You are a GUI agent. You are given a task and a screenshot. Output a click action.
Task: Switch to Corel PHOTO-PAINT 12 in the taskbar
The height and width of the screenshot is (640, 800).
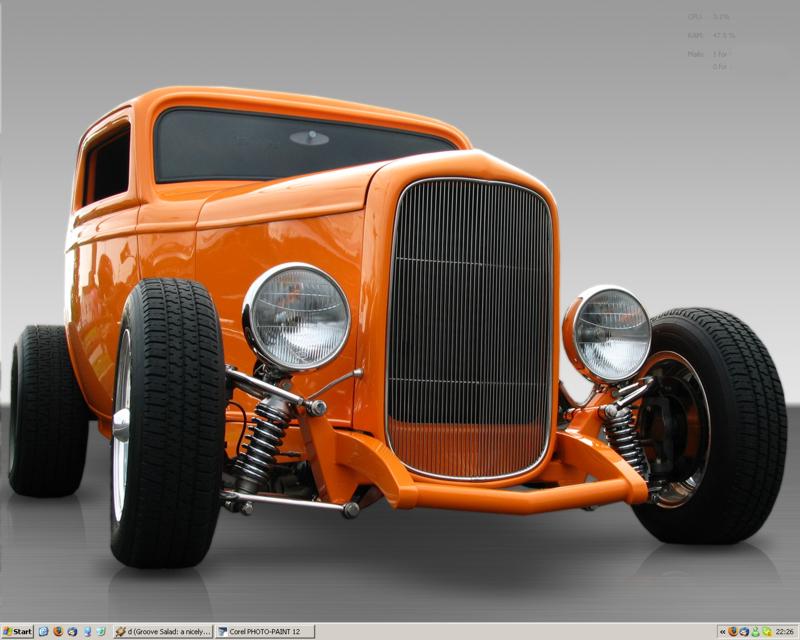(265, 632)
